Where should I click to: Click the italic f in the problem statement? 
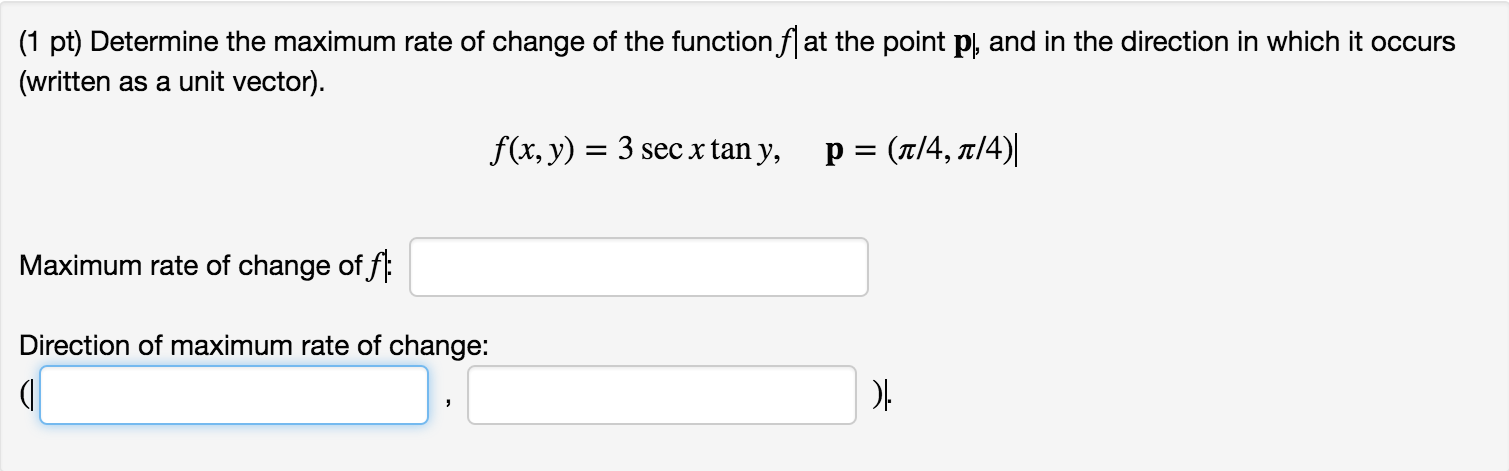782,43
